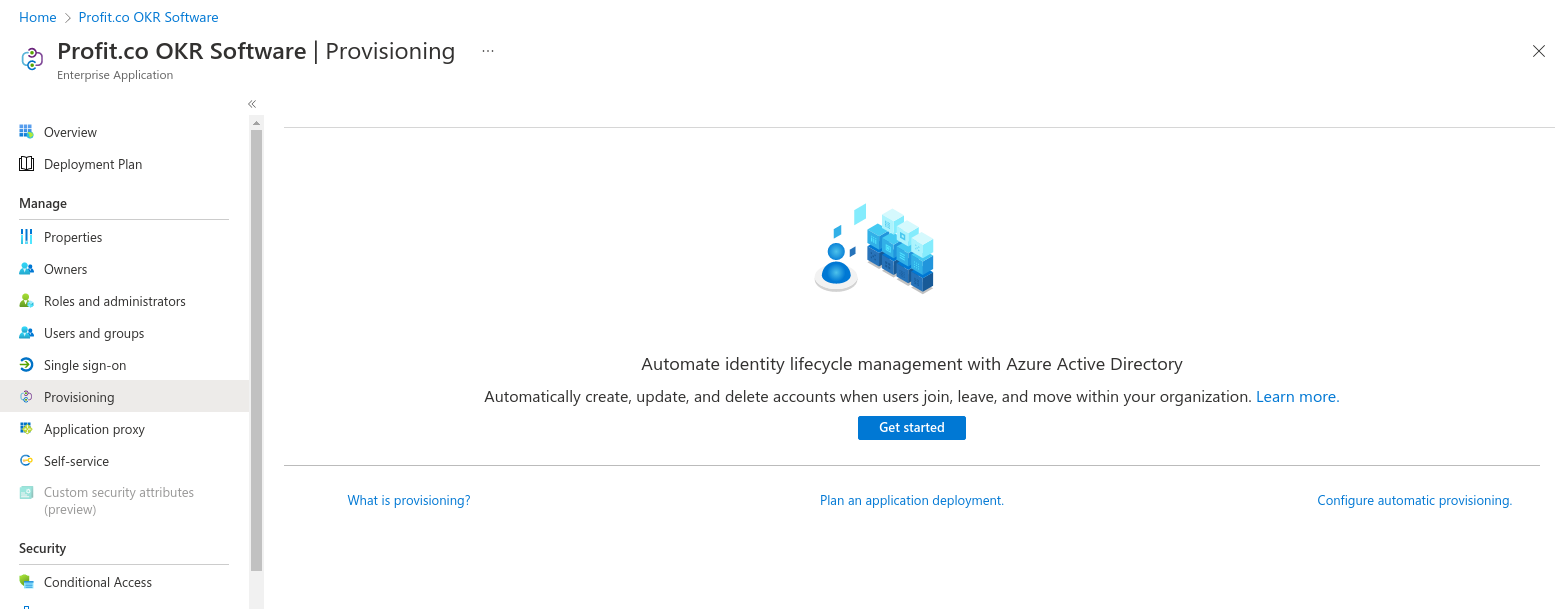
Task: Collapse the sidebar with double chevron
Action: coord(252,104)
